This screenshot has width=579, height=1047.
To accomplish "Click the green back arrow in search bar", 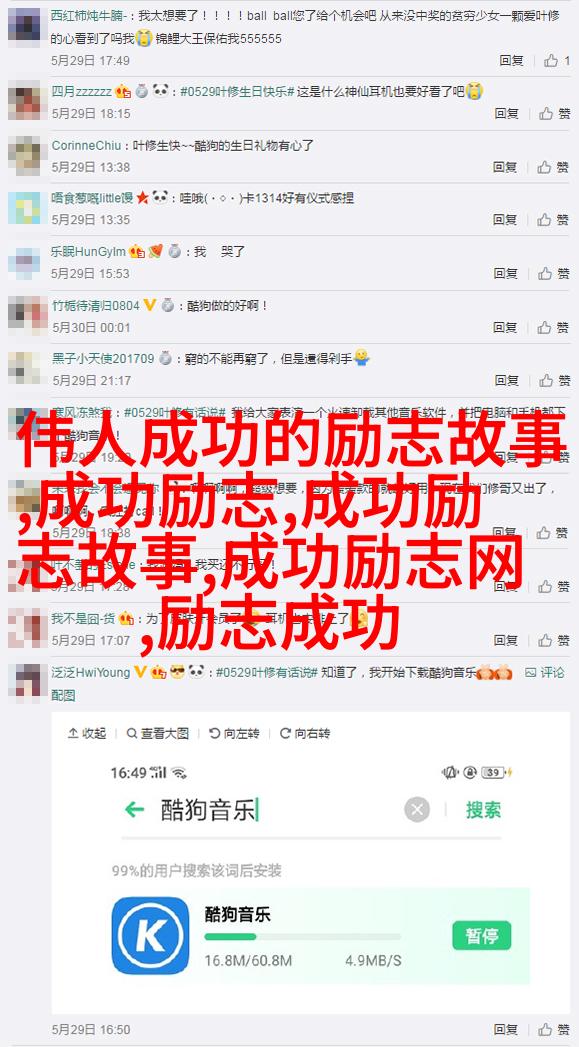I will (134, 810).
